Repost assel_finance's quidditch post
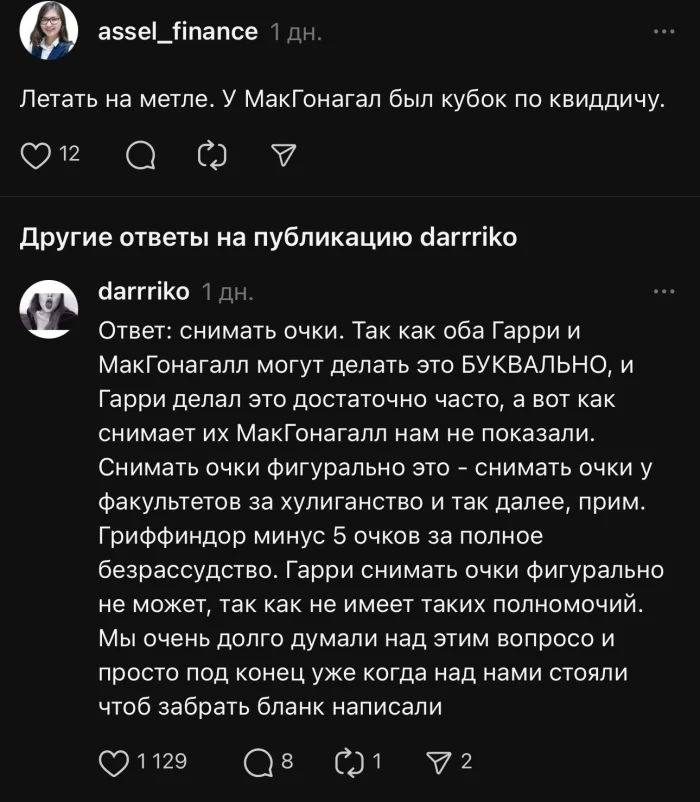 212,156
